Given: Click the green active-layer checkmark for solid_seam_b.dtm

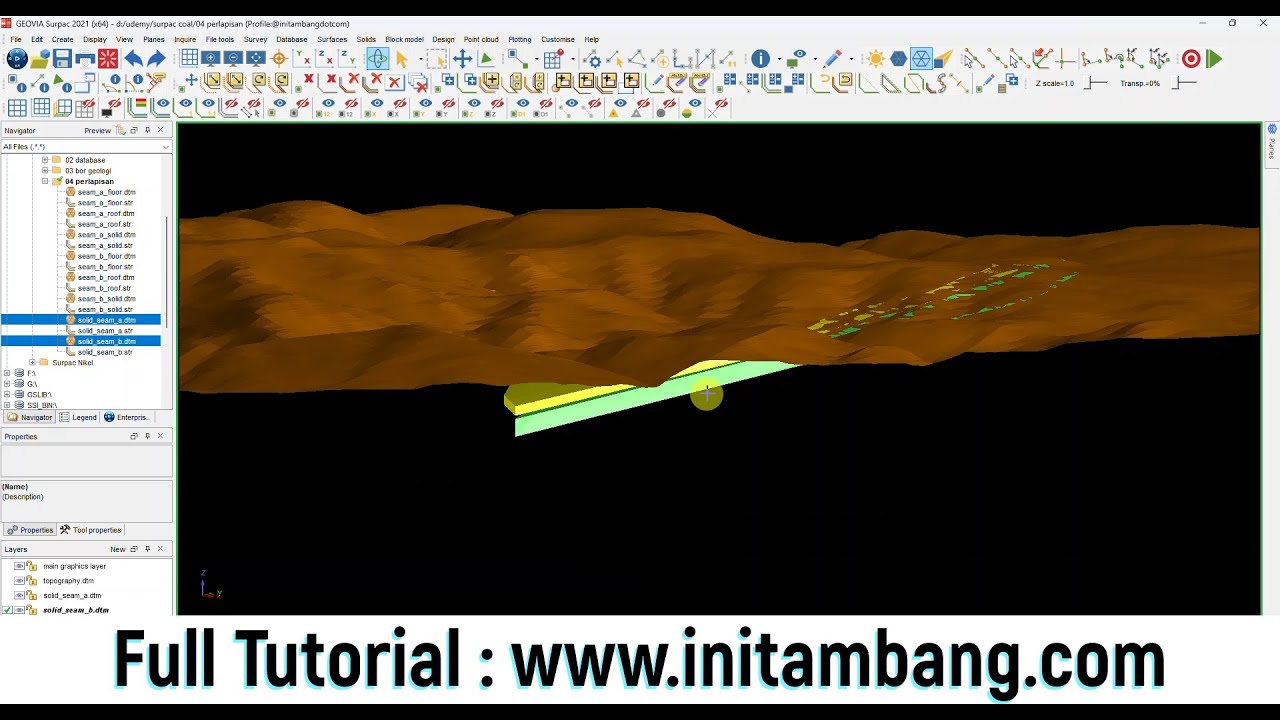Looking at the screenshot, I should 8,610.
